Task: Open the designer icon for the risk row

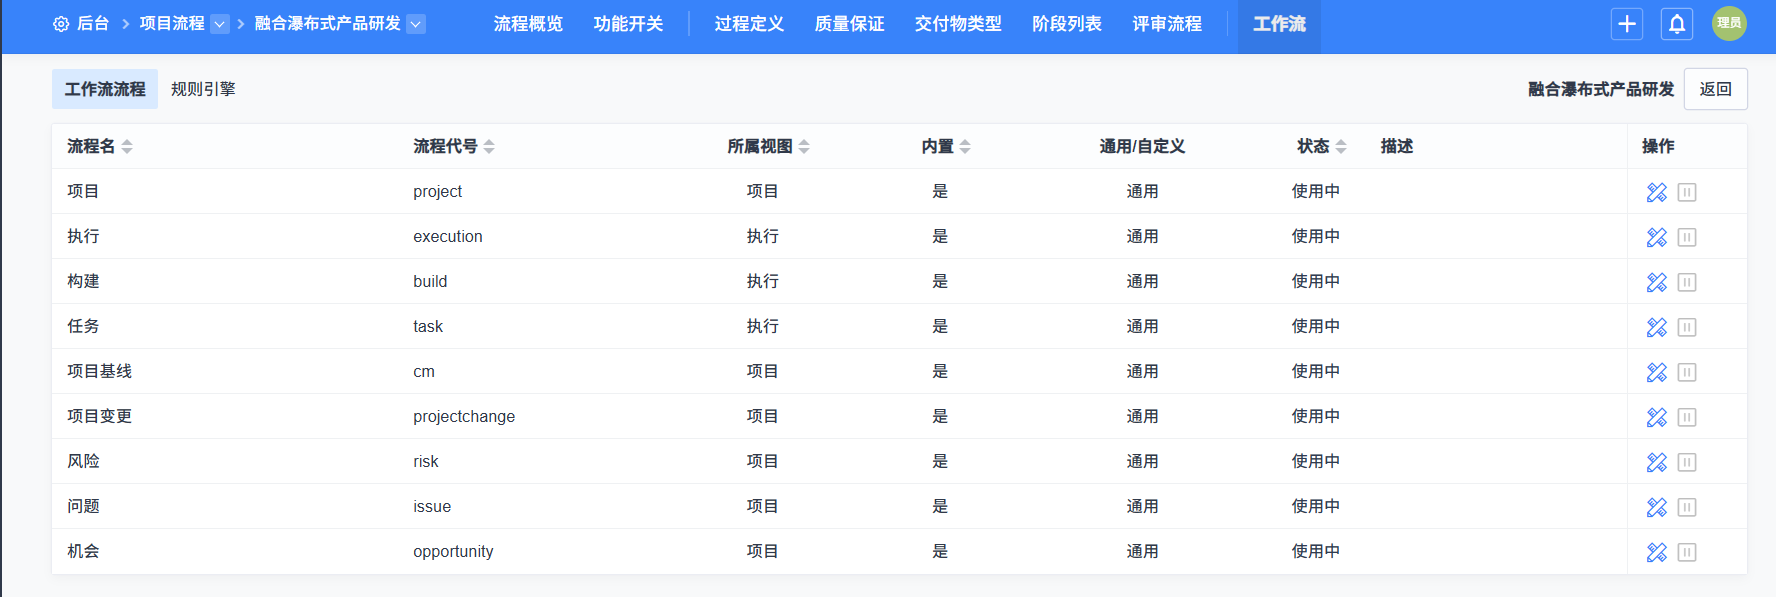Action: pyautogui.click(x=1656, y=462)
